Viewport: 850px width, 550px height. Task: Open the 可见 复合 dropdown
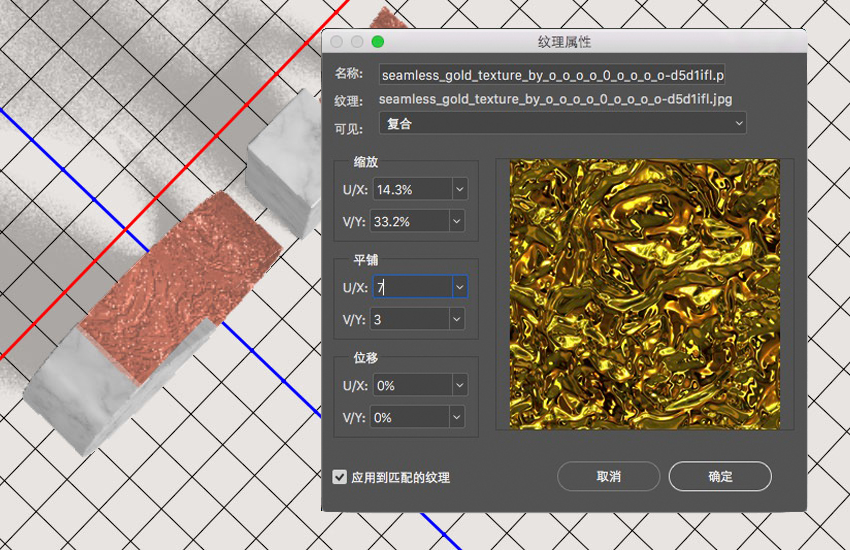[563, 124]
